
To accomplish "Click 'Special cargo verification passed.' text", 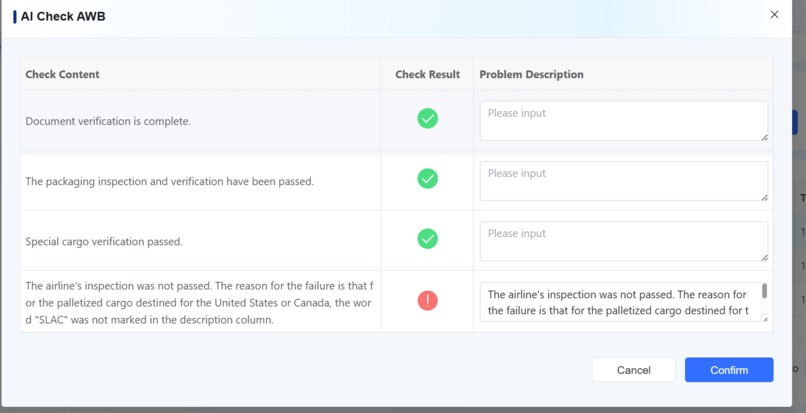I will (104, 241).
